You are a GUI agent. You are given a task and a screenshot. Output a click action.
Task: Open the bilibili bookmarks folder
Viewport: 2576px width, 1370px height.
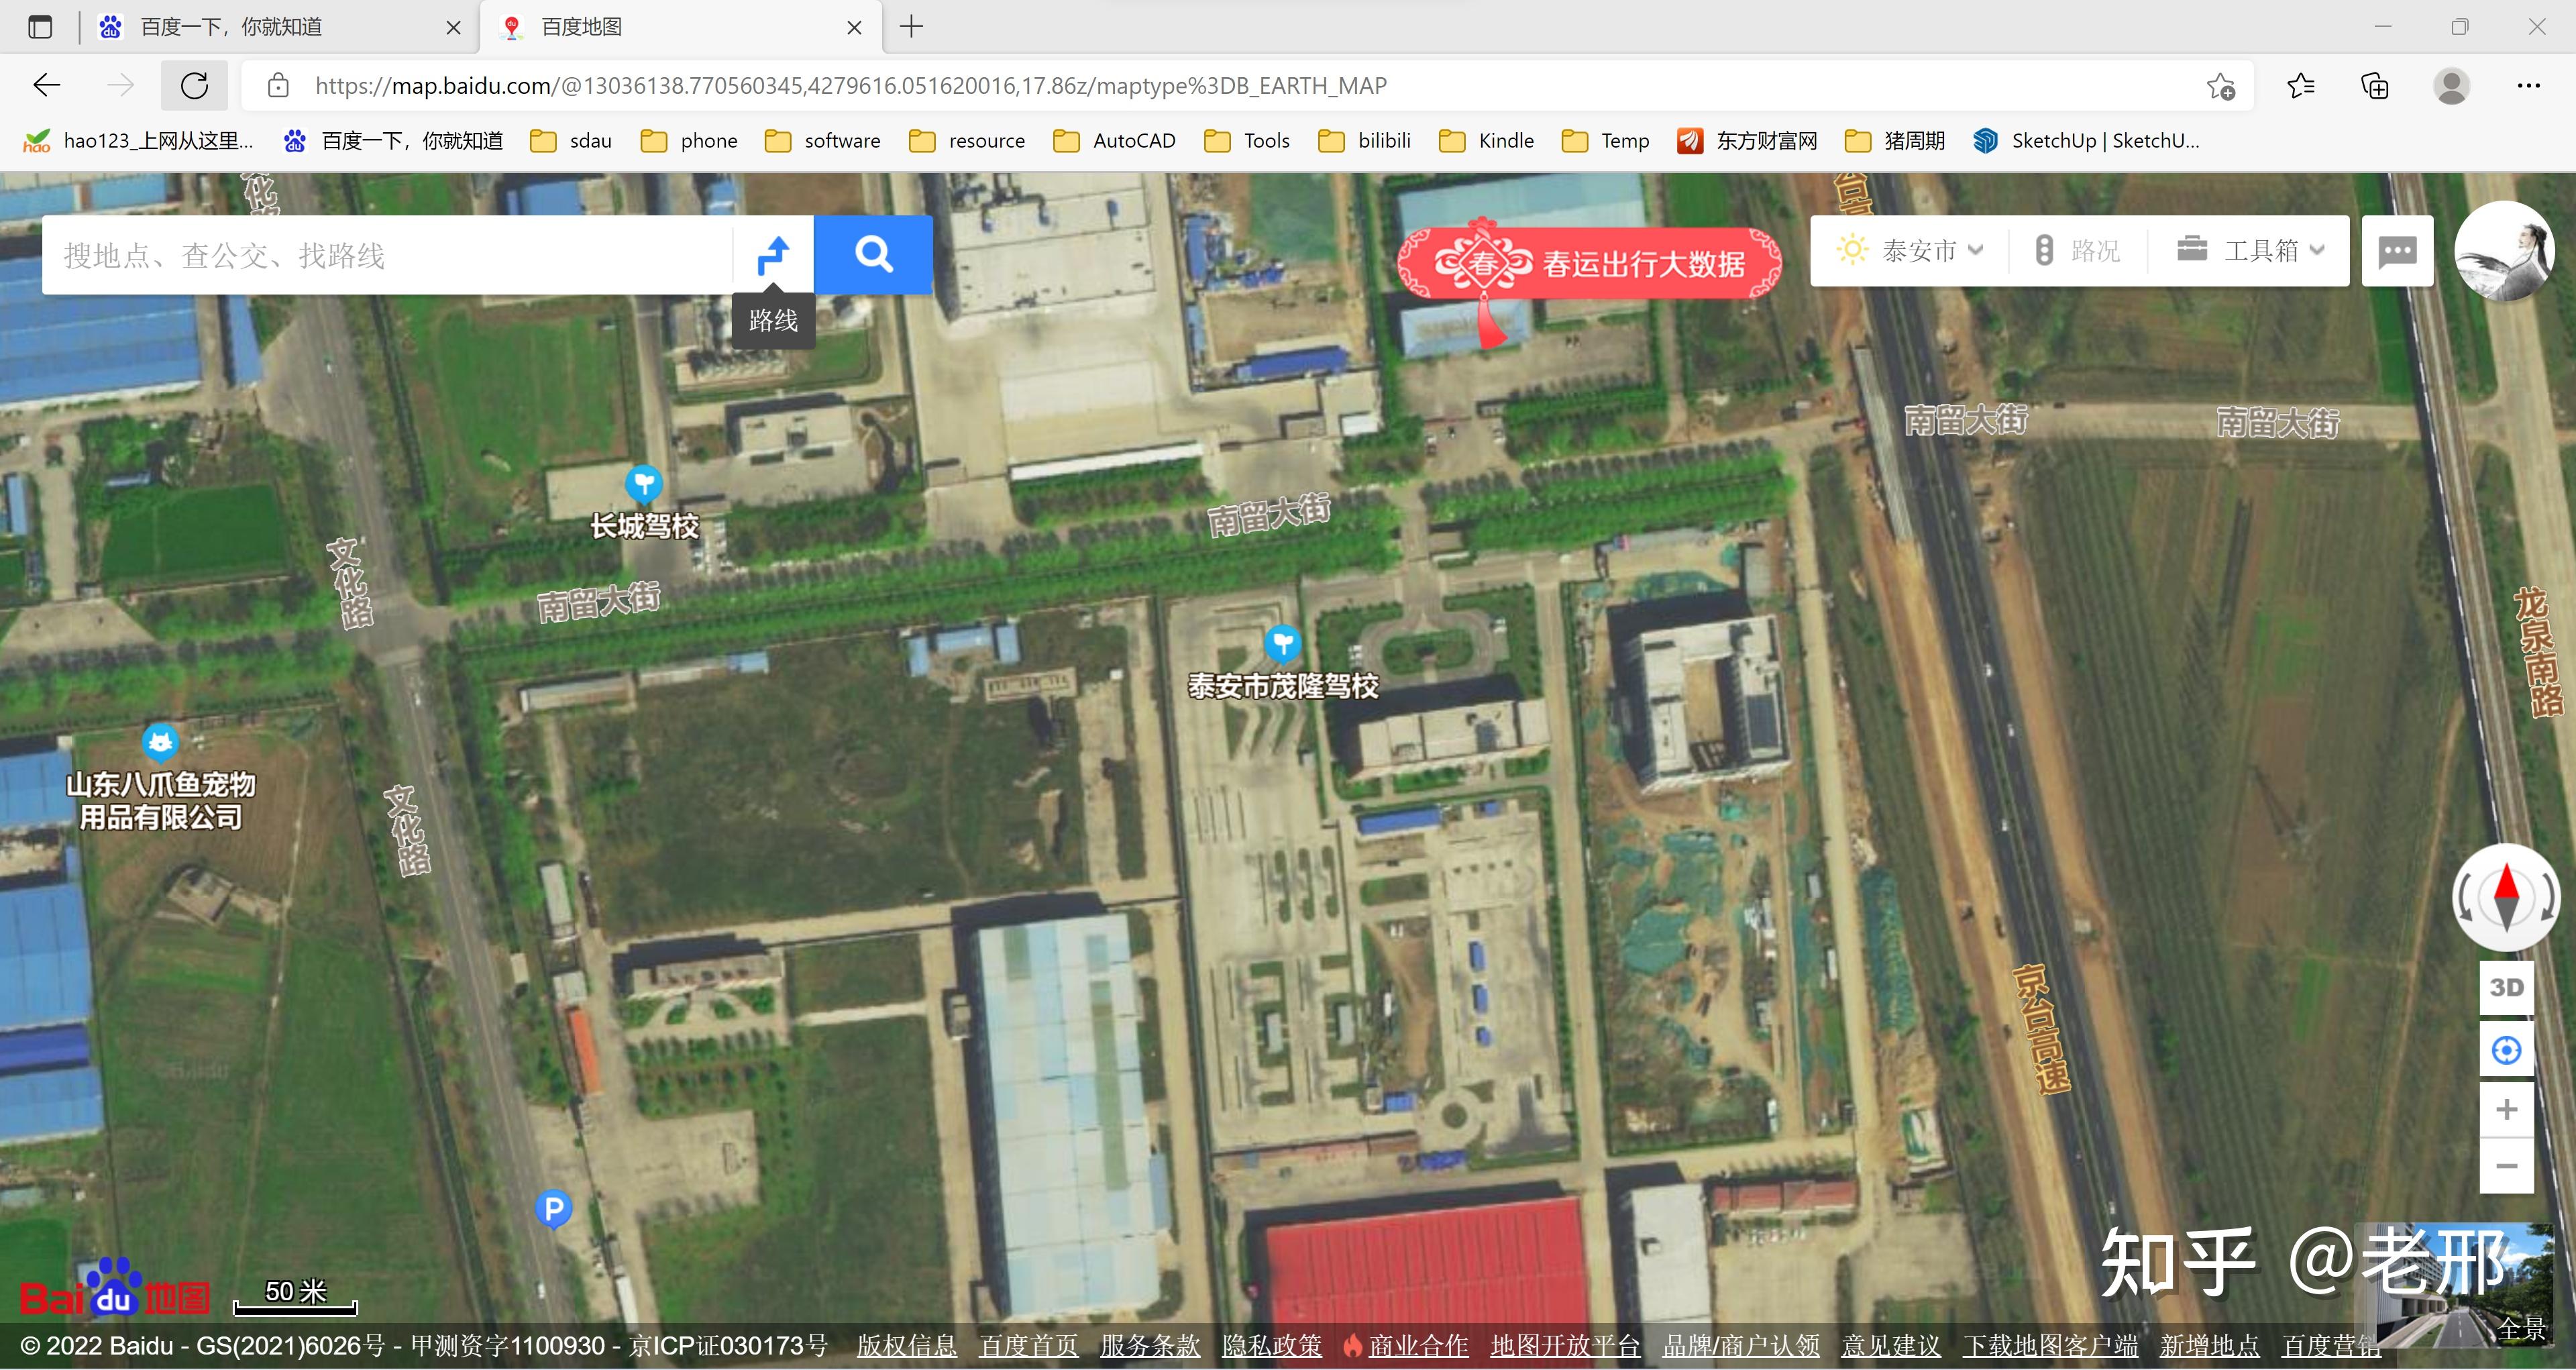pyautogui.click(x=1364, y=141)
